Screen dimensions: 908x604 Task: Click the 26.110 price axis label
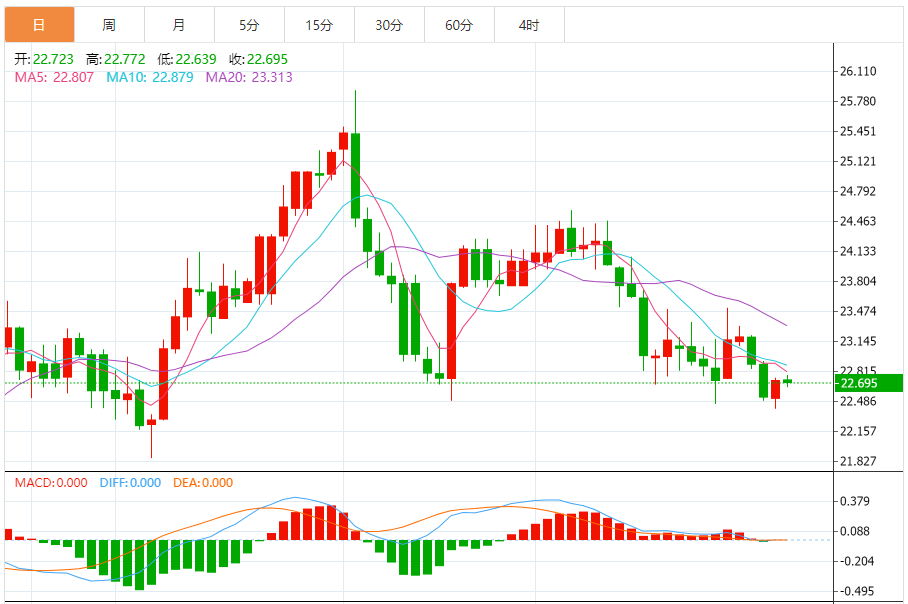[858, 71]
